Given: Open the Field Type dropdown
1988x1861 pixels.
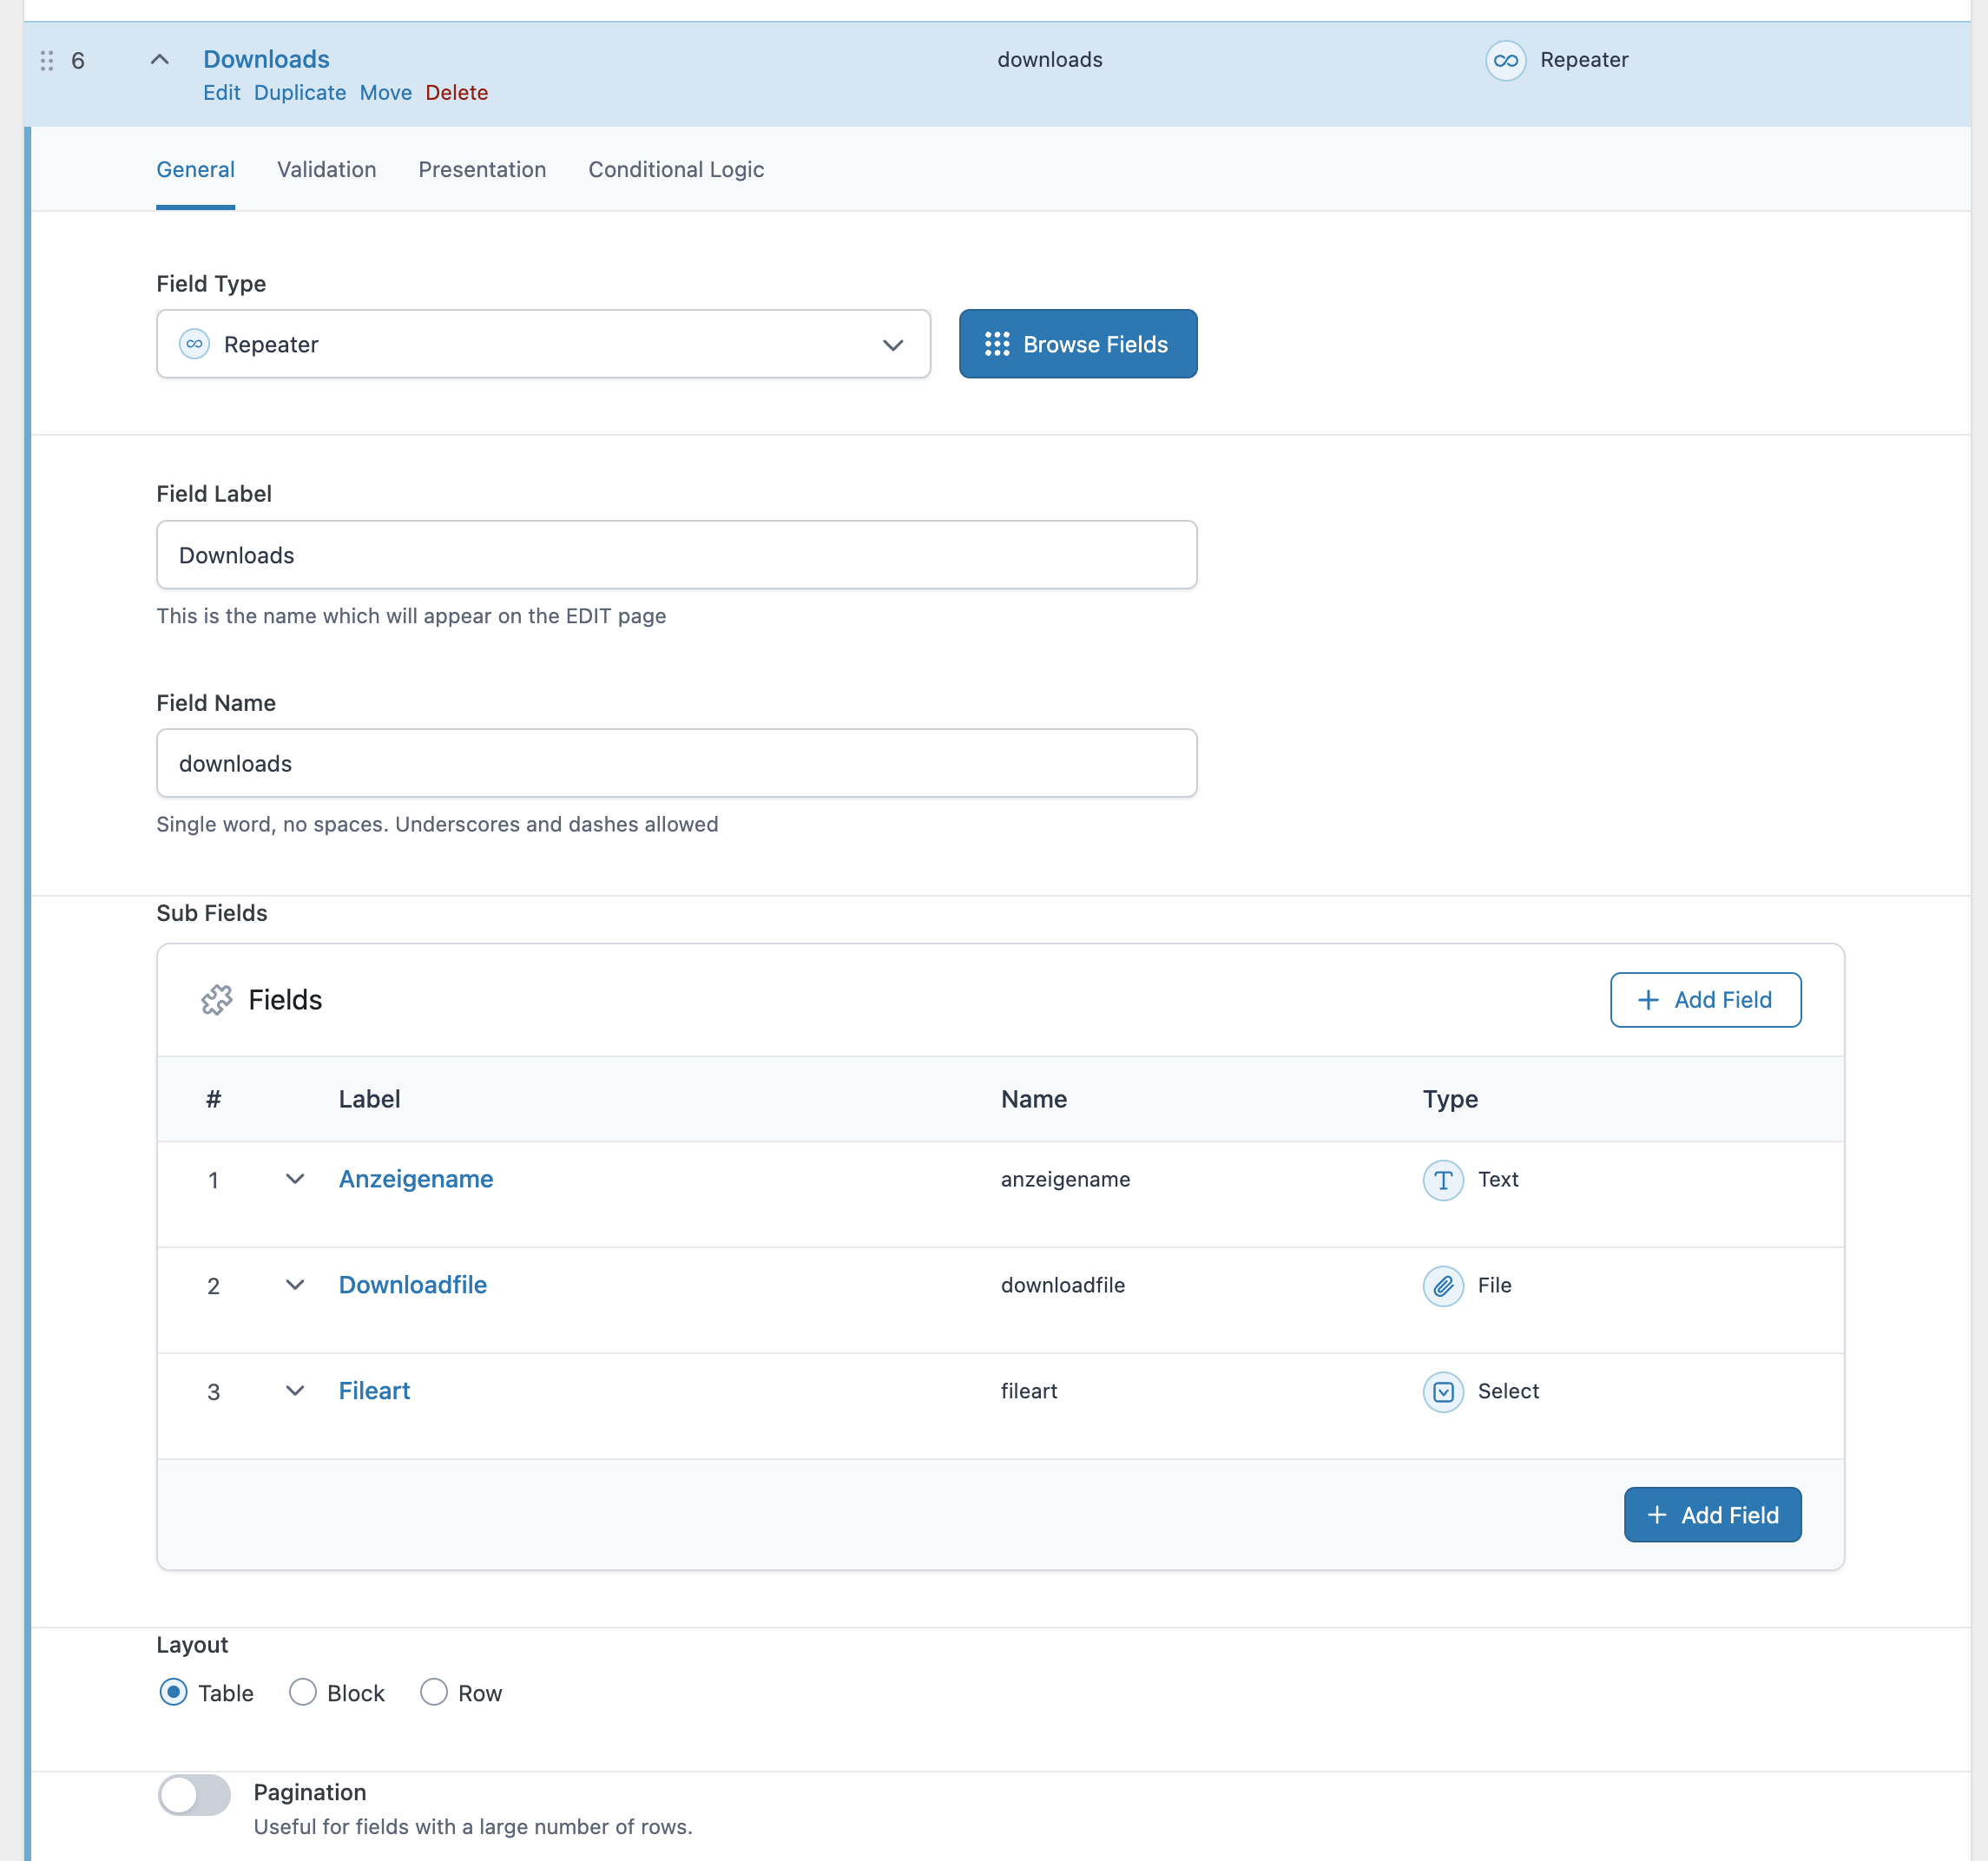Looking at the screenshot, I should pyautogui.click(x=543, y=344).
